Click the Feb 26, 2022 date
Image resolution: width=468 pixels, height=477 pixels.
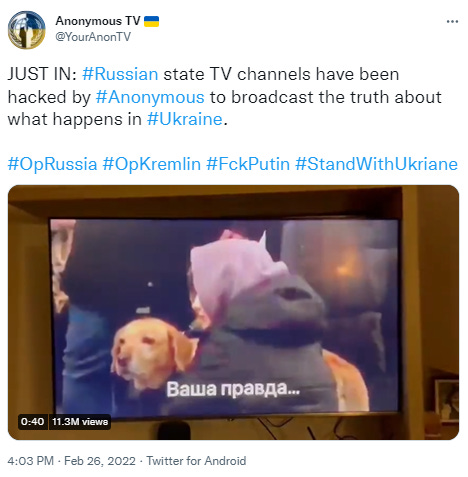(100, 461)
